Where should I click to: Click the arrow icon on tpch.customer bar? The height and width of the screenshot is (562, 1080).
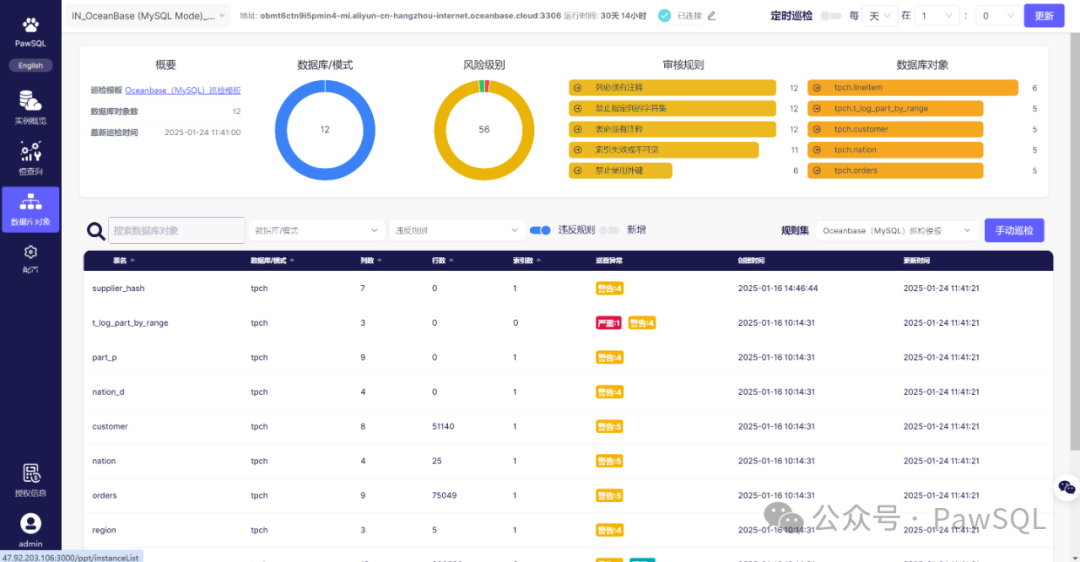pos(817,129)
